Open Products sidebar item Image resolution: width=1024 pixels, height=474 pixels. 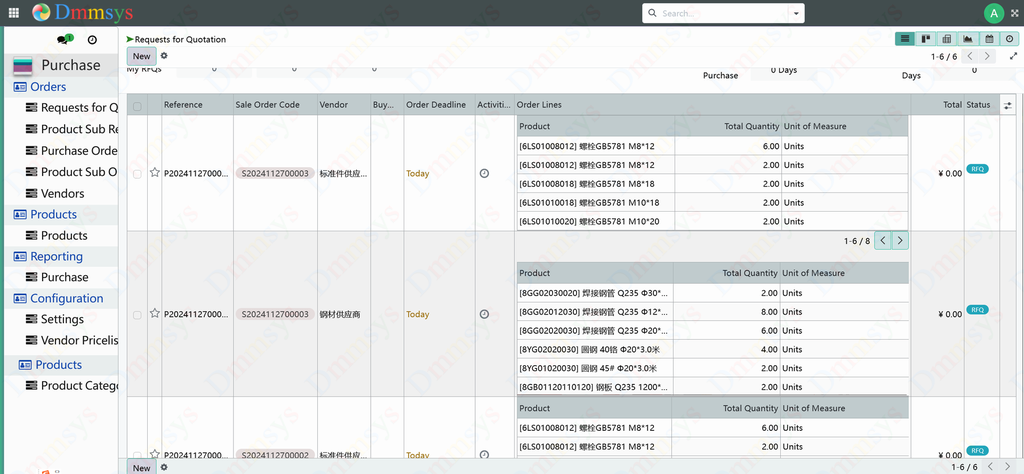click(x=56, y=236)
